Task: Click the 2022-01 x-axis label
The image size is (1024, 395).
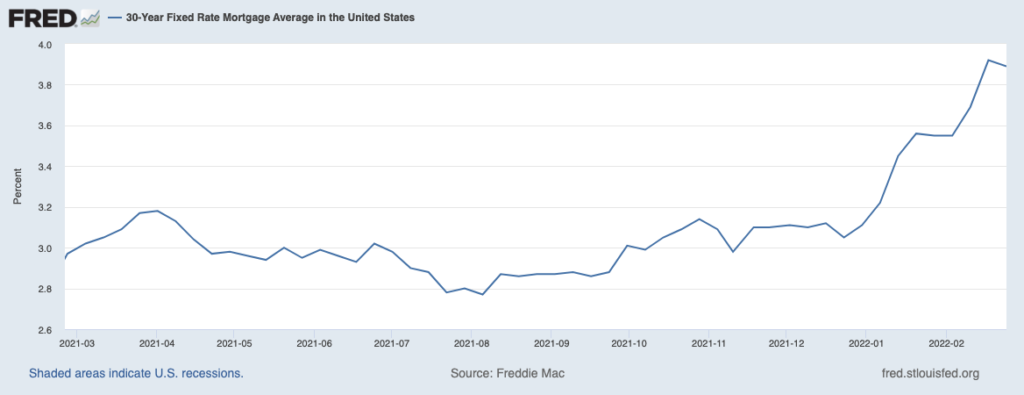Action: [865, 343]
